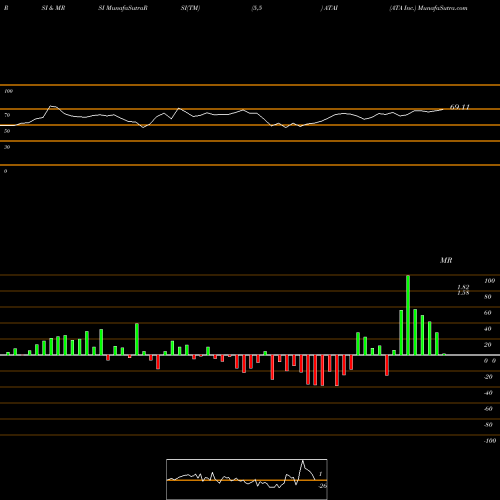Click the "SI MunafaSutraR" header text
500x500 pixels.
click(123, 8)
